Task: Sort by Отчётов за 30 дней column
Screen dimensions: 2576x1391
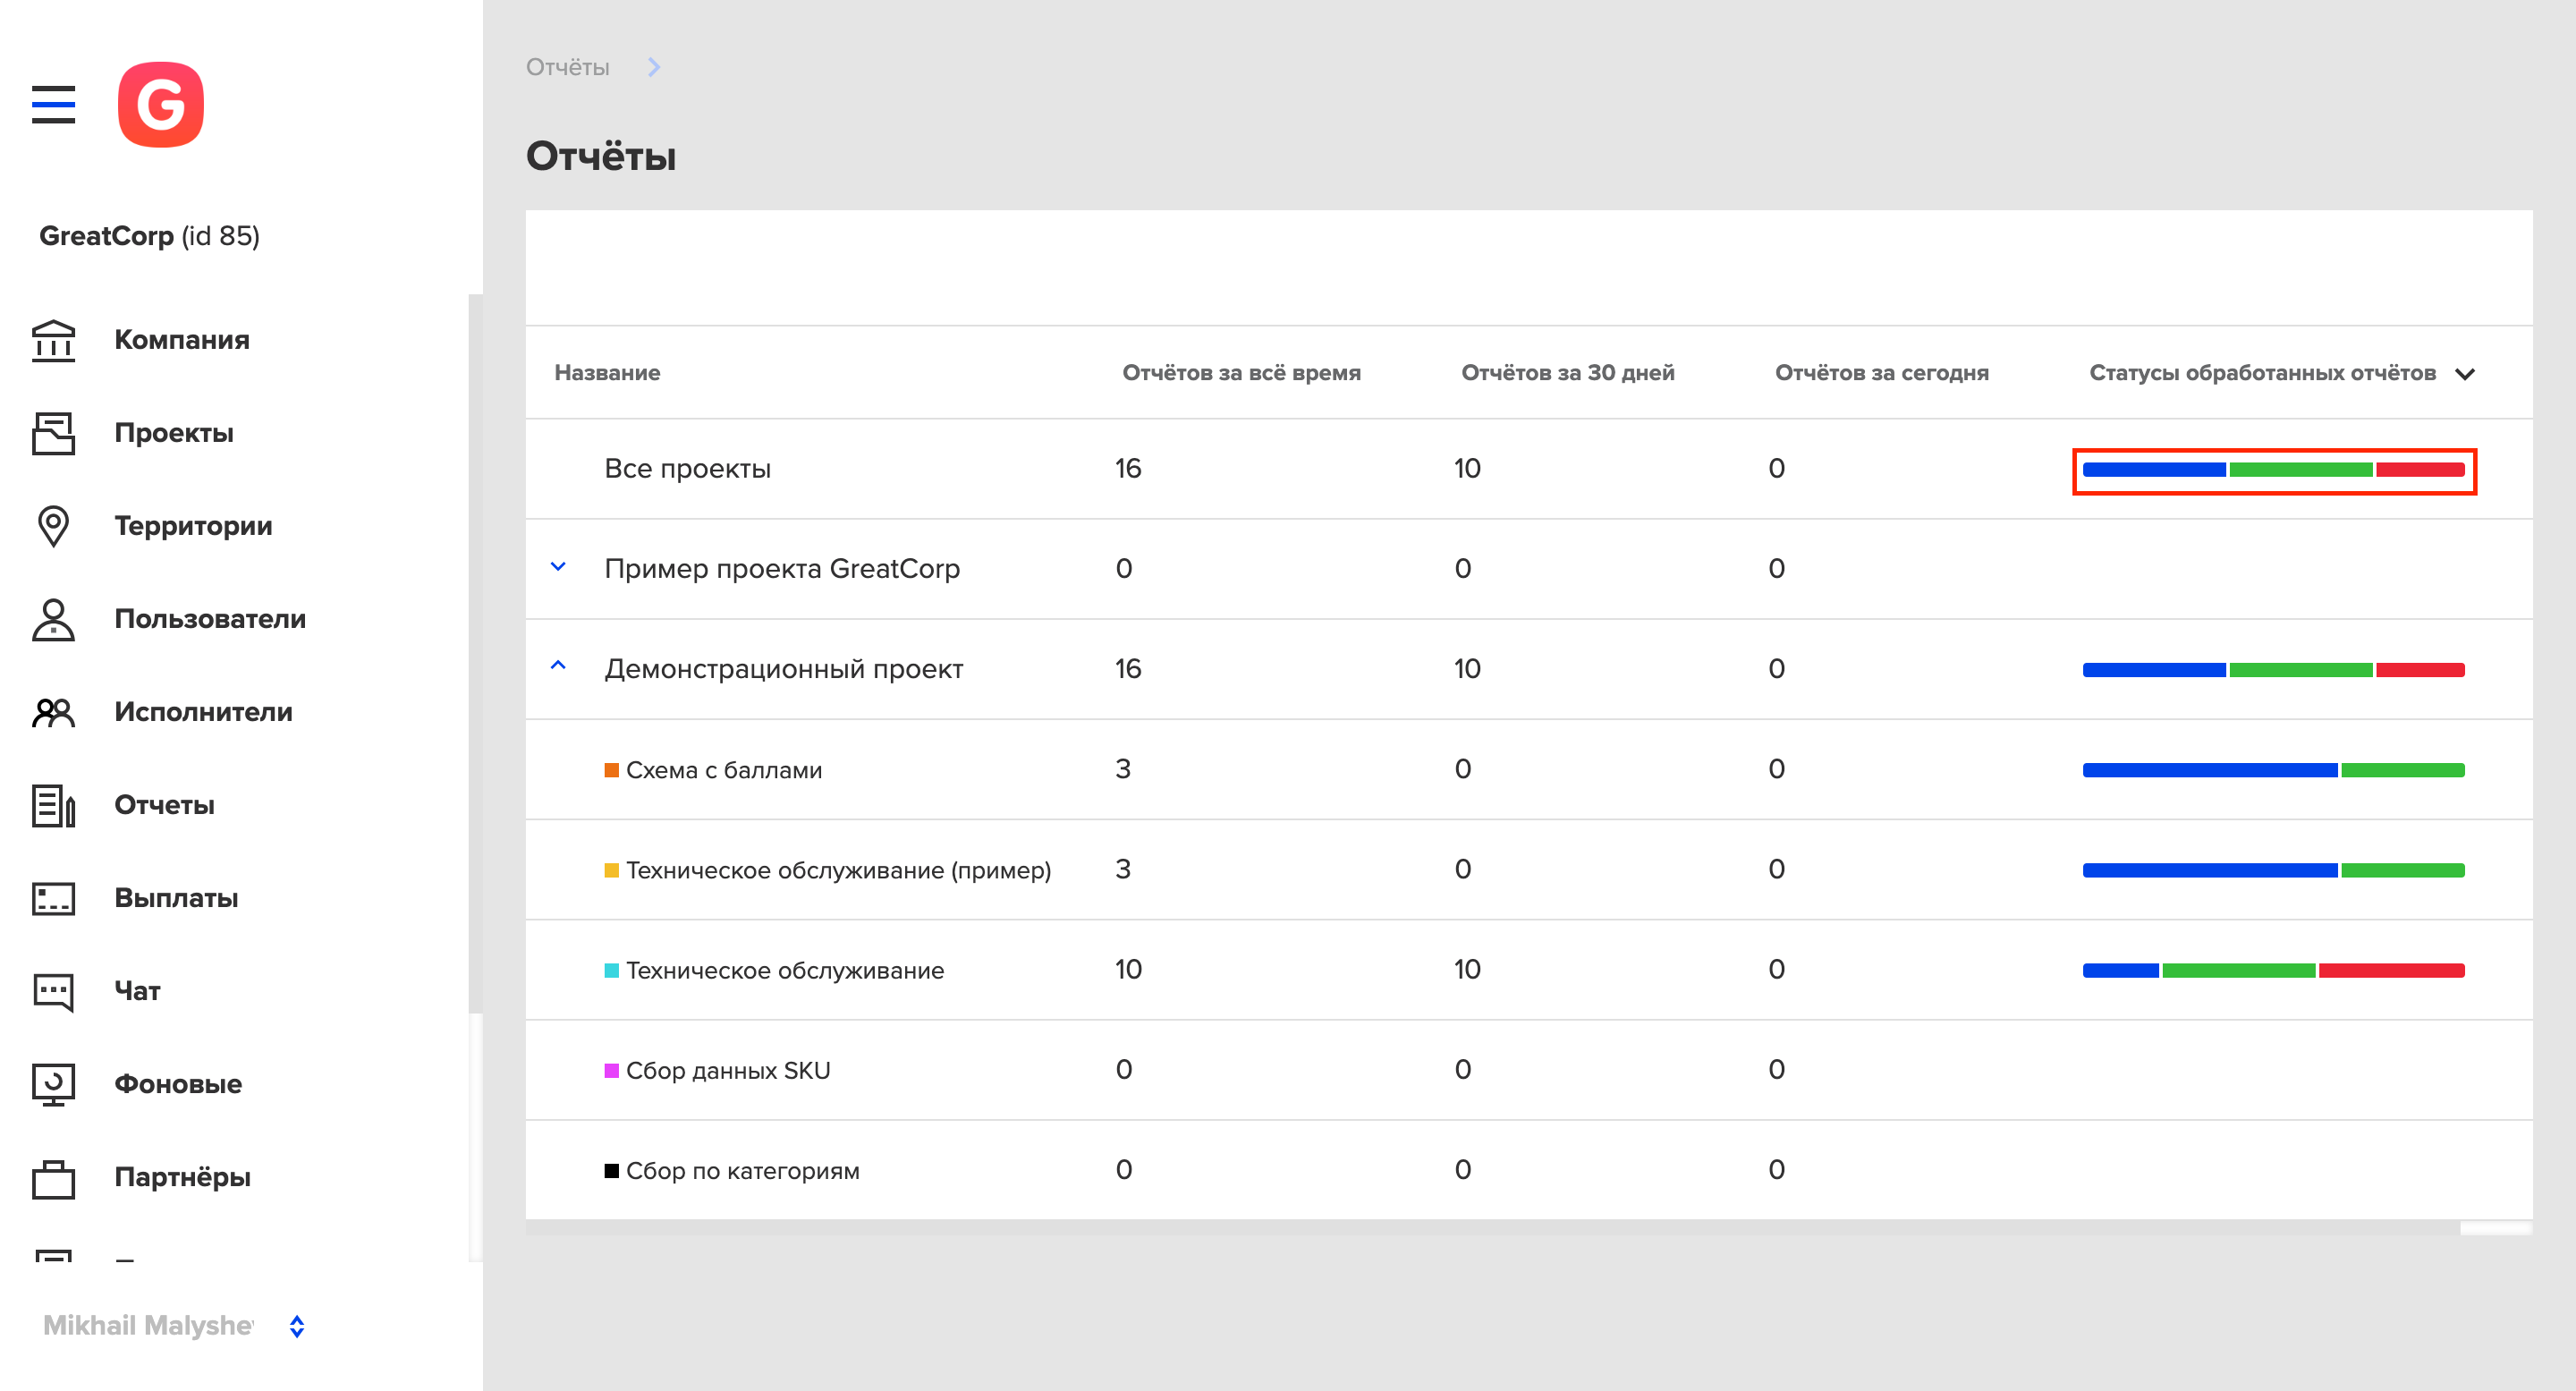Action: click(x=1567, y=372)
